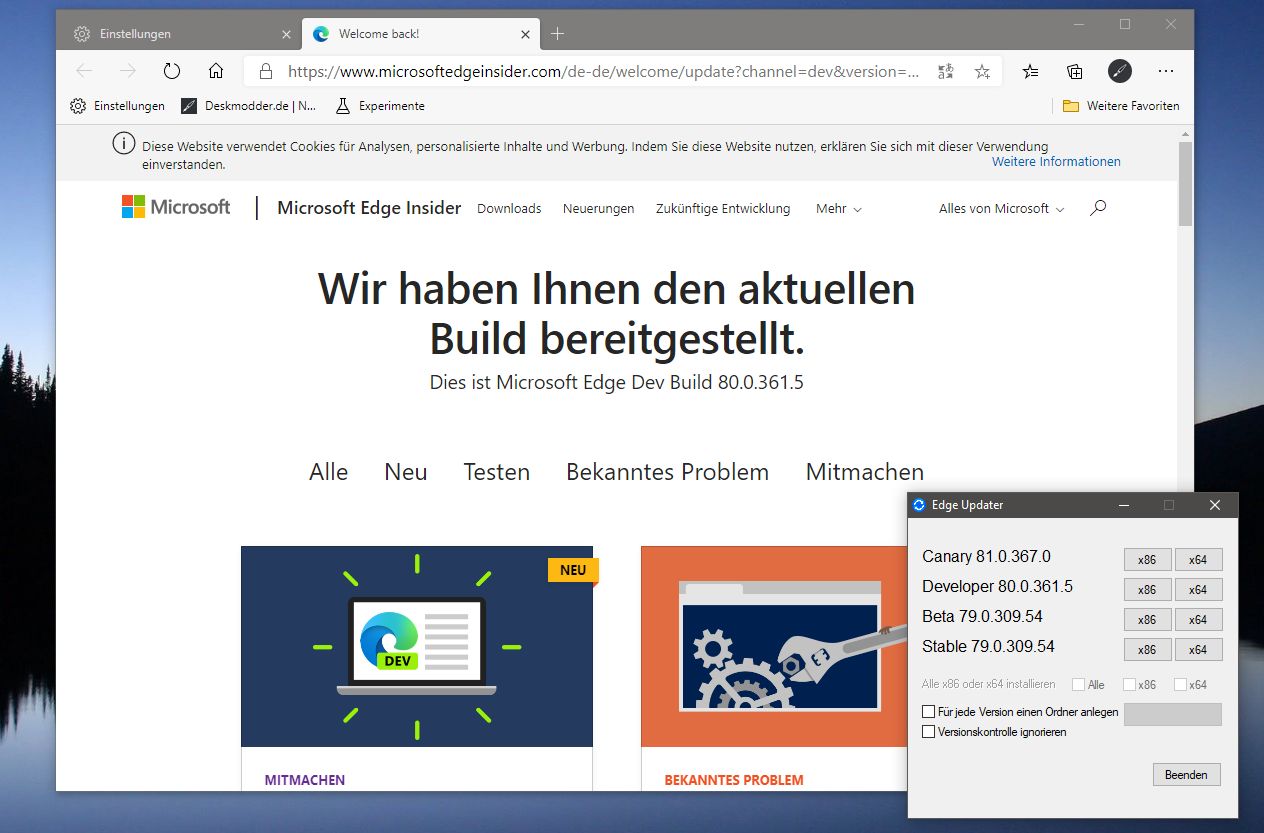Click the NEU badge on card
The width and height of the screenshot is (1264, 833).
[x=573, y=570]
